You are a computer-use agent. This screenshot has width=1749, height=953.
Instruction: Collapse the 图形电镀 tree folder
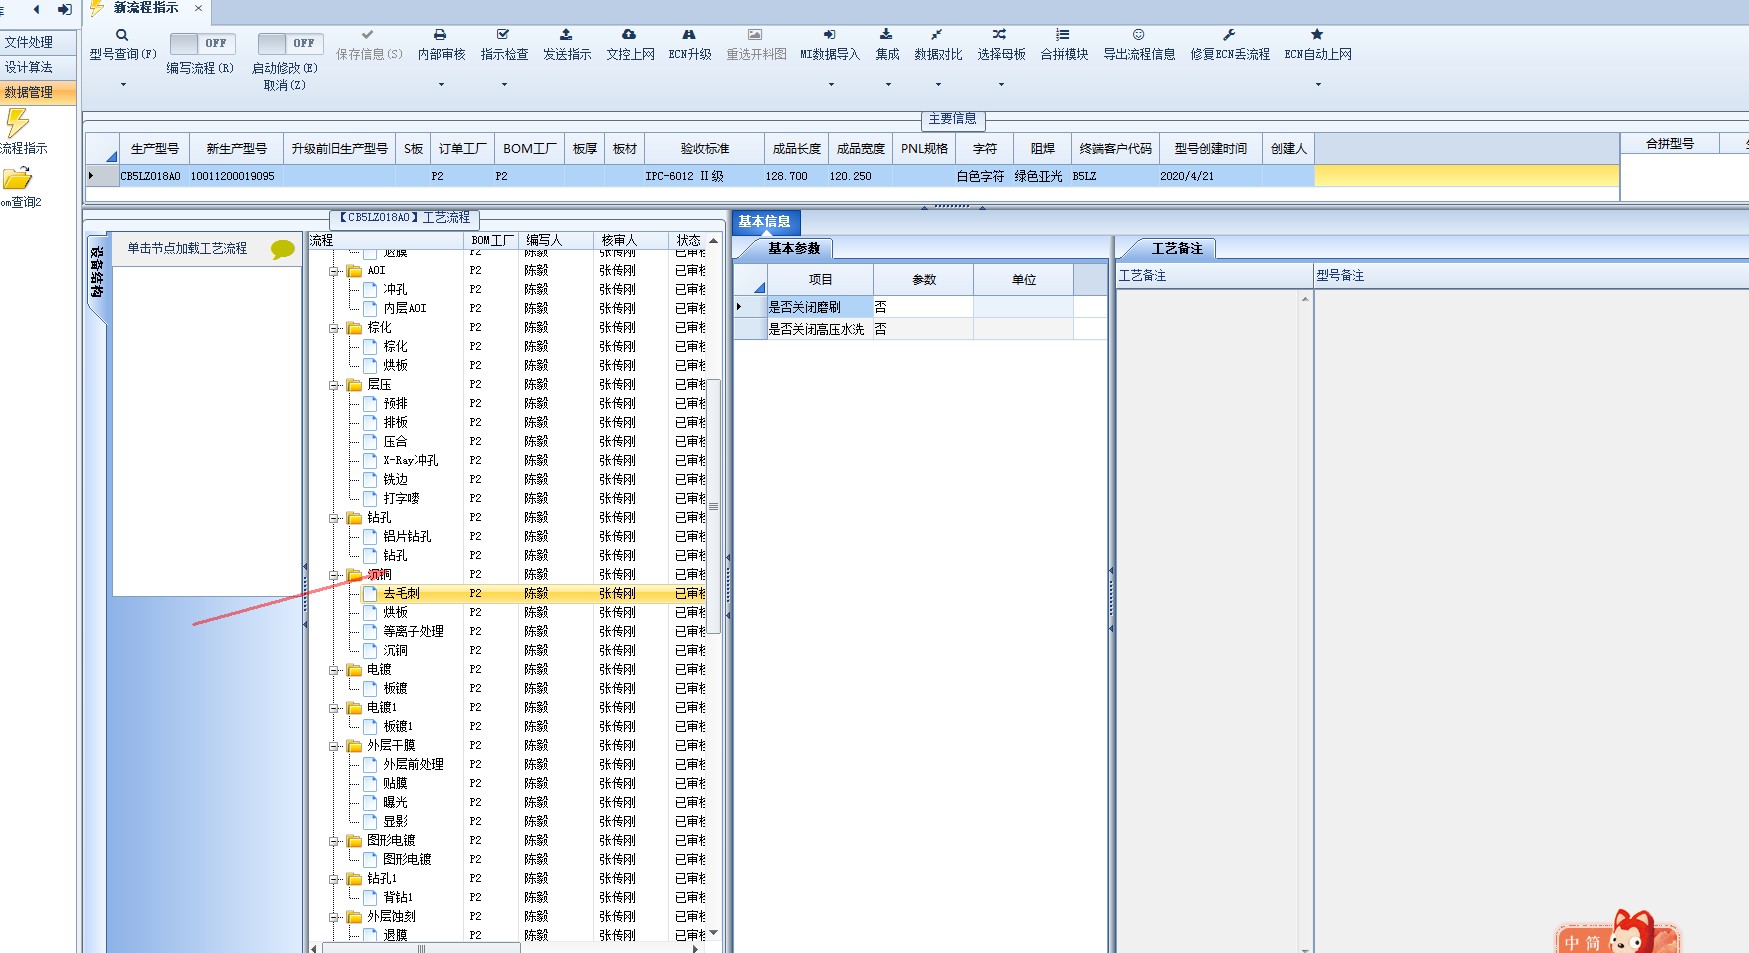[x=335, y=841]
